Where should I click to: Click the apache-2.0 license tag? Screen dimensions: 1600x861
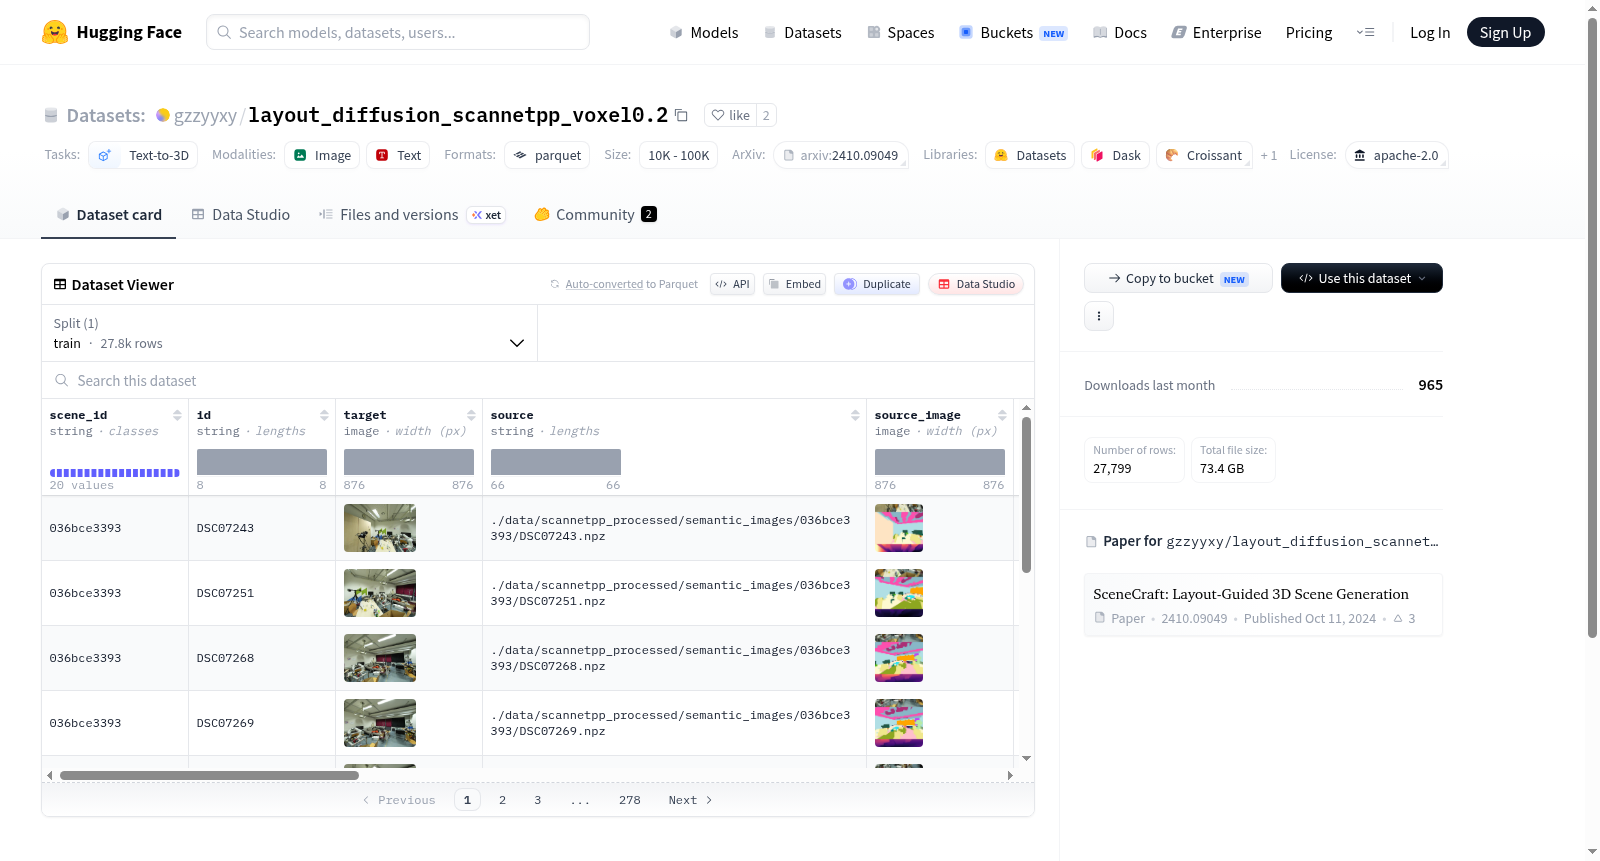click(1396, 155)
